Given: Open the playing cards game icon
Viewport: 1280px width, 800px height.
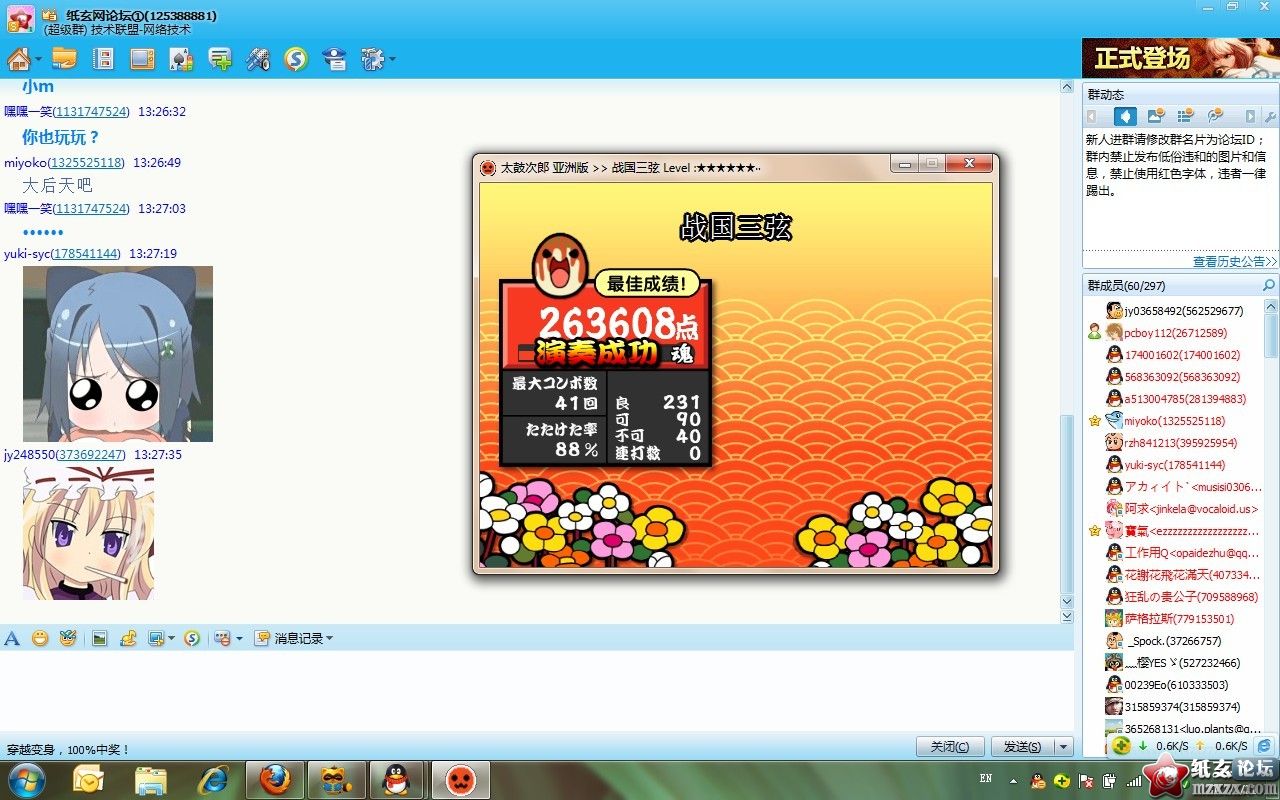Looking at the screenshot, I should pyautogui.click(x=181, y=59).
